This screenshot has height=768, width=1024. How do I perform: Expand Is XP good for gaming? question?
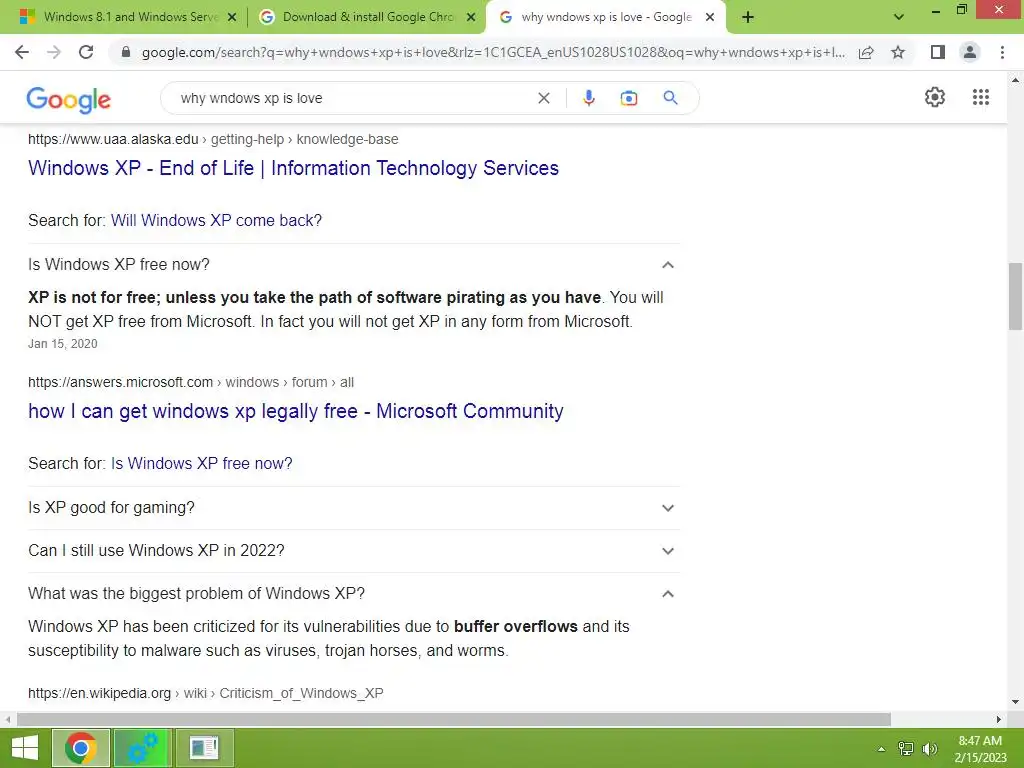pos(353,507)
